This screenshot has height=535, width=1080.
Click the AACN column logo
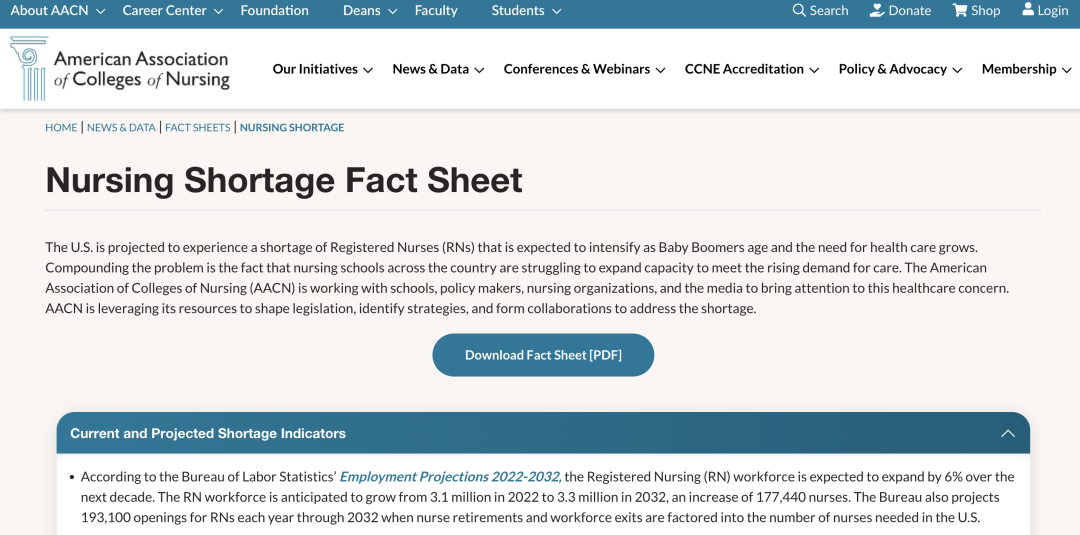click(x=29, y=69)
